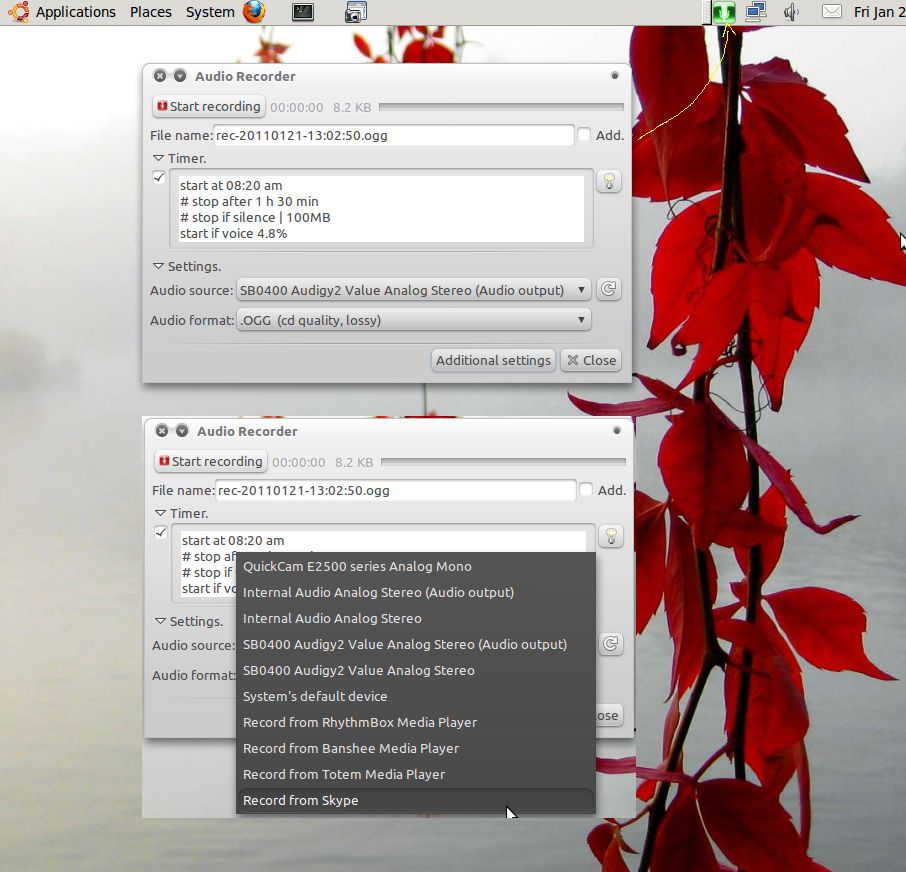This screenshot has width=906, height=872.
Task: Tick the Add checkbox in upper window
Action: pyautogui.click(x=583, y=135)
